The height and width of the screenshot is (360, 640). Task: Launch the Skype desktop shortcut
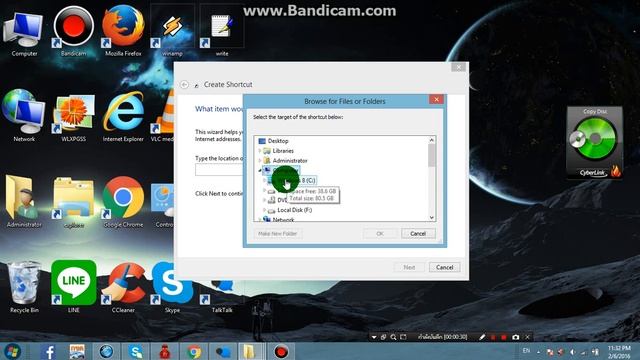click(x=172, y=287)
